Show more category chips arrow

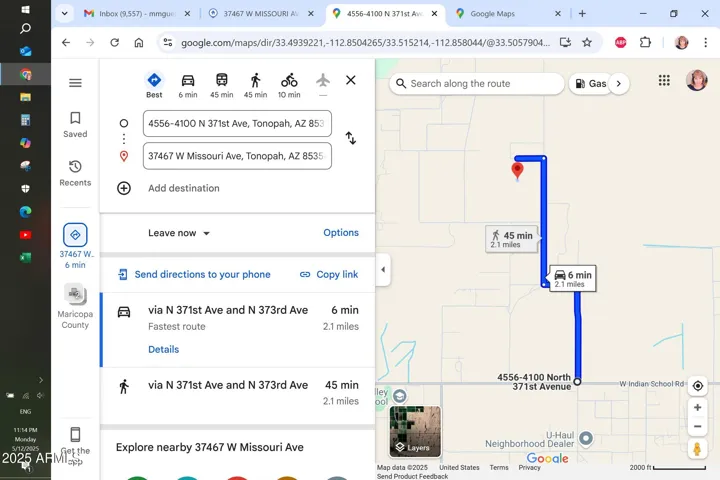pos(619,84)
